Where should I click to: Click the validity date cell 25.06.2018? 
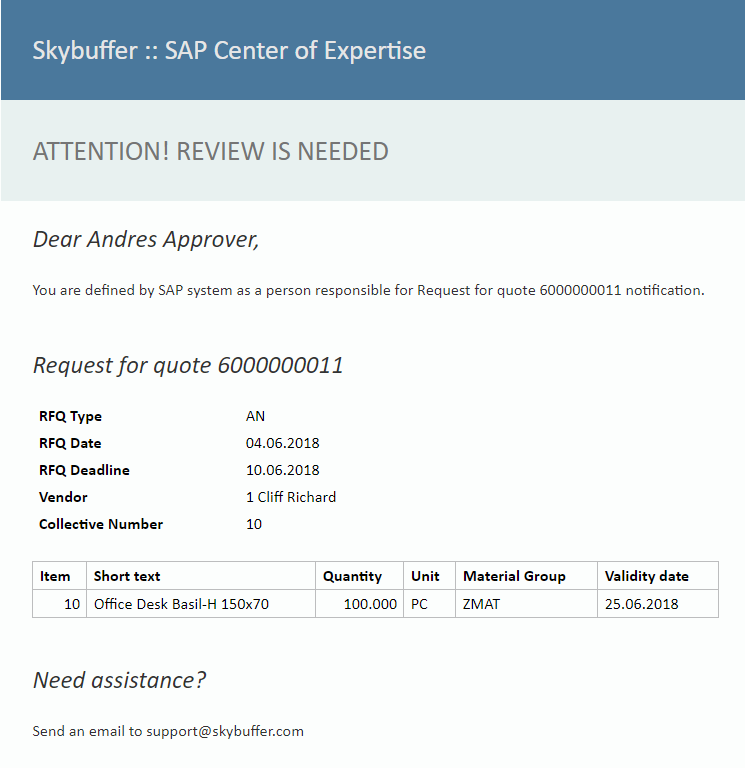coord(641,604)
